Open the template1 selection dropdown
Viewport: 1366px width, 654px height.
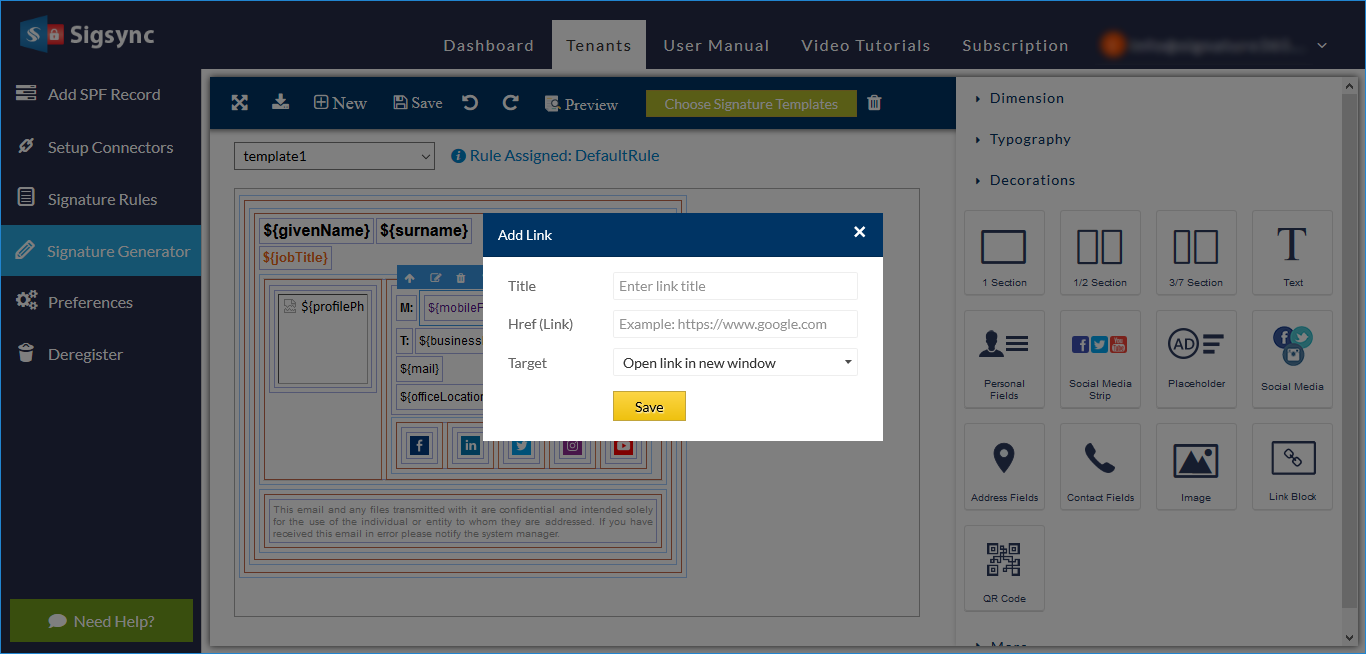pyautogui.click(x=334, y=156)
